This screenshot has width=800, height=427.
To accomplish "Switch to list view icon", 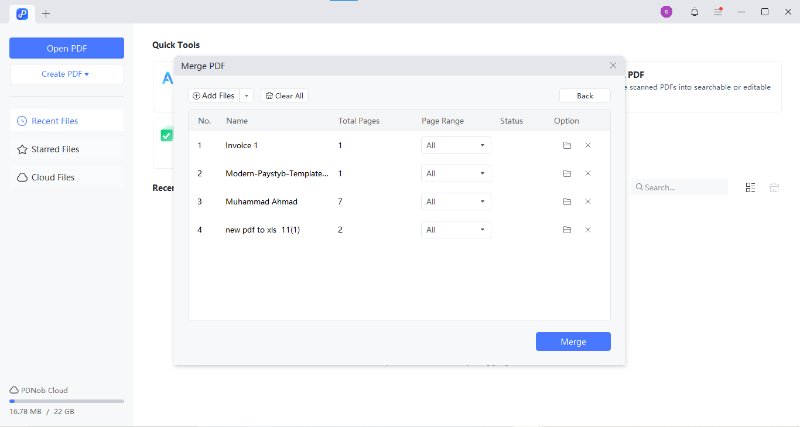I will 750,188.
